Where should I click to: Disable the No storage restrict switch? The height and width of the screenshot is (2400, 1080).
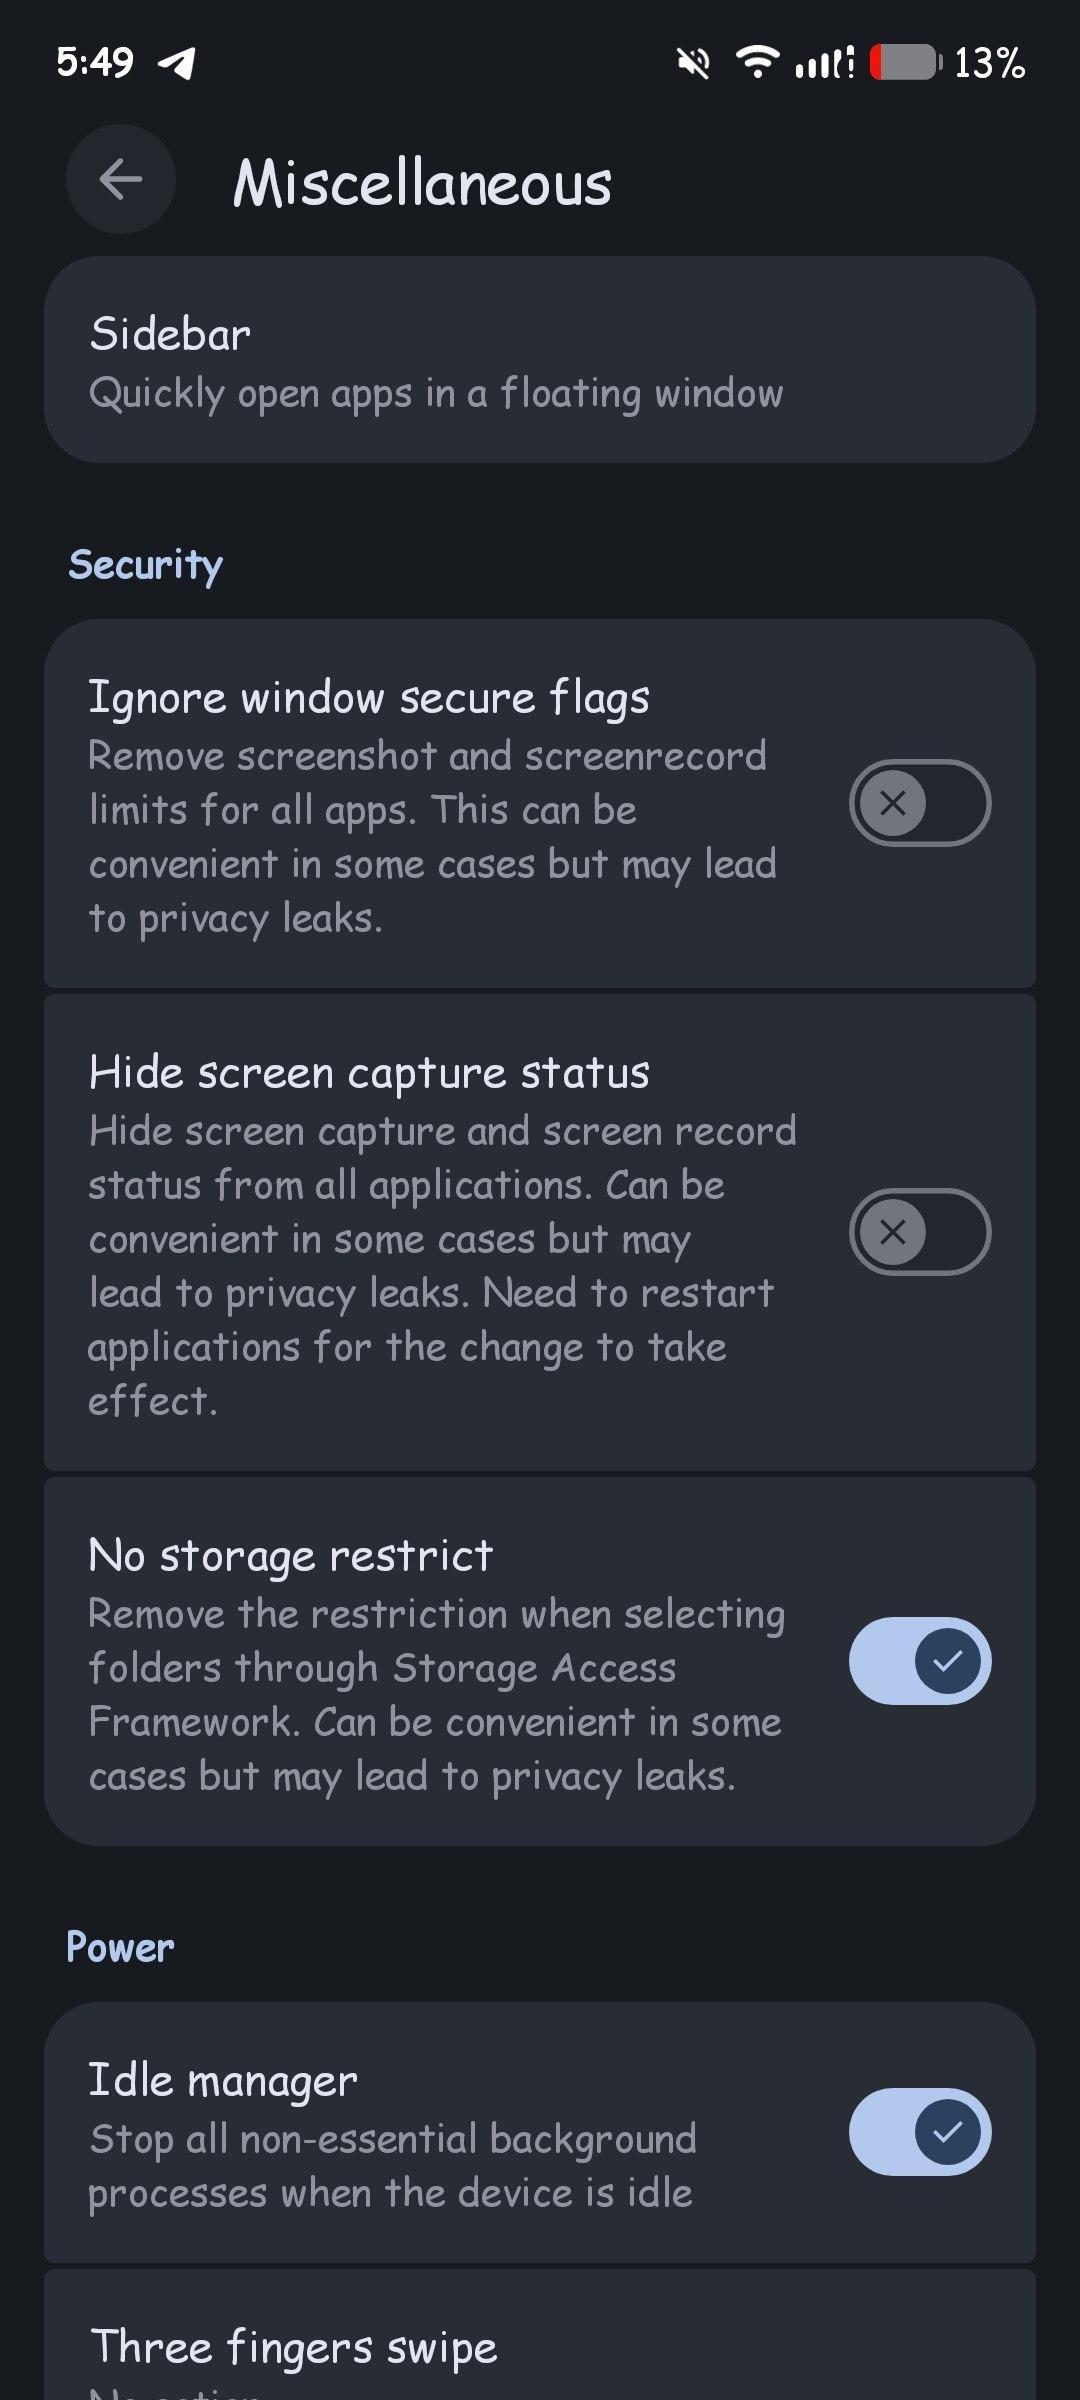(x=919, y=1661)
